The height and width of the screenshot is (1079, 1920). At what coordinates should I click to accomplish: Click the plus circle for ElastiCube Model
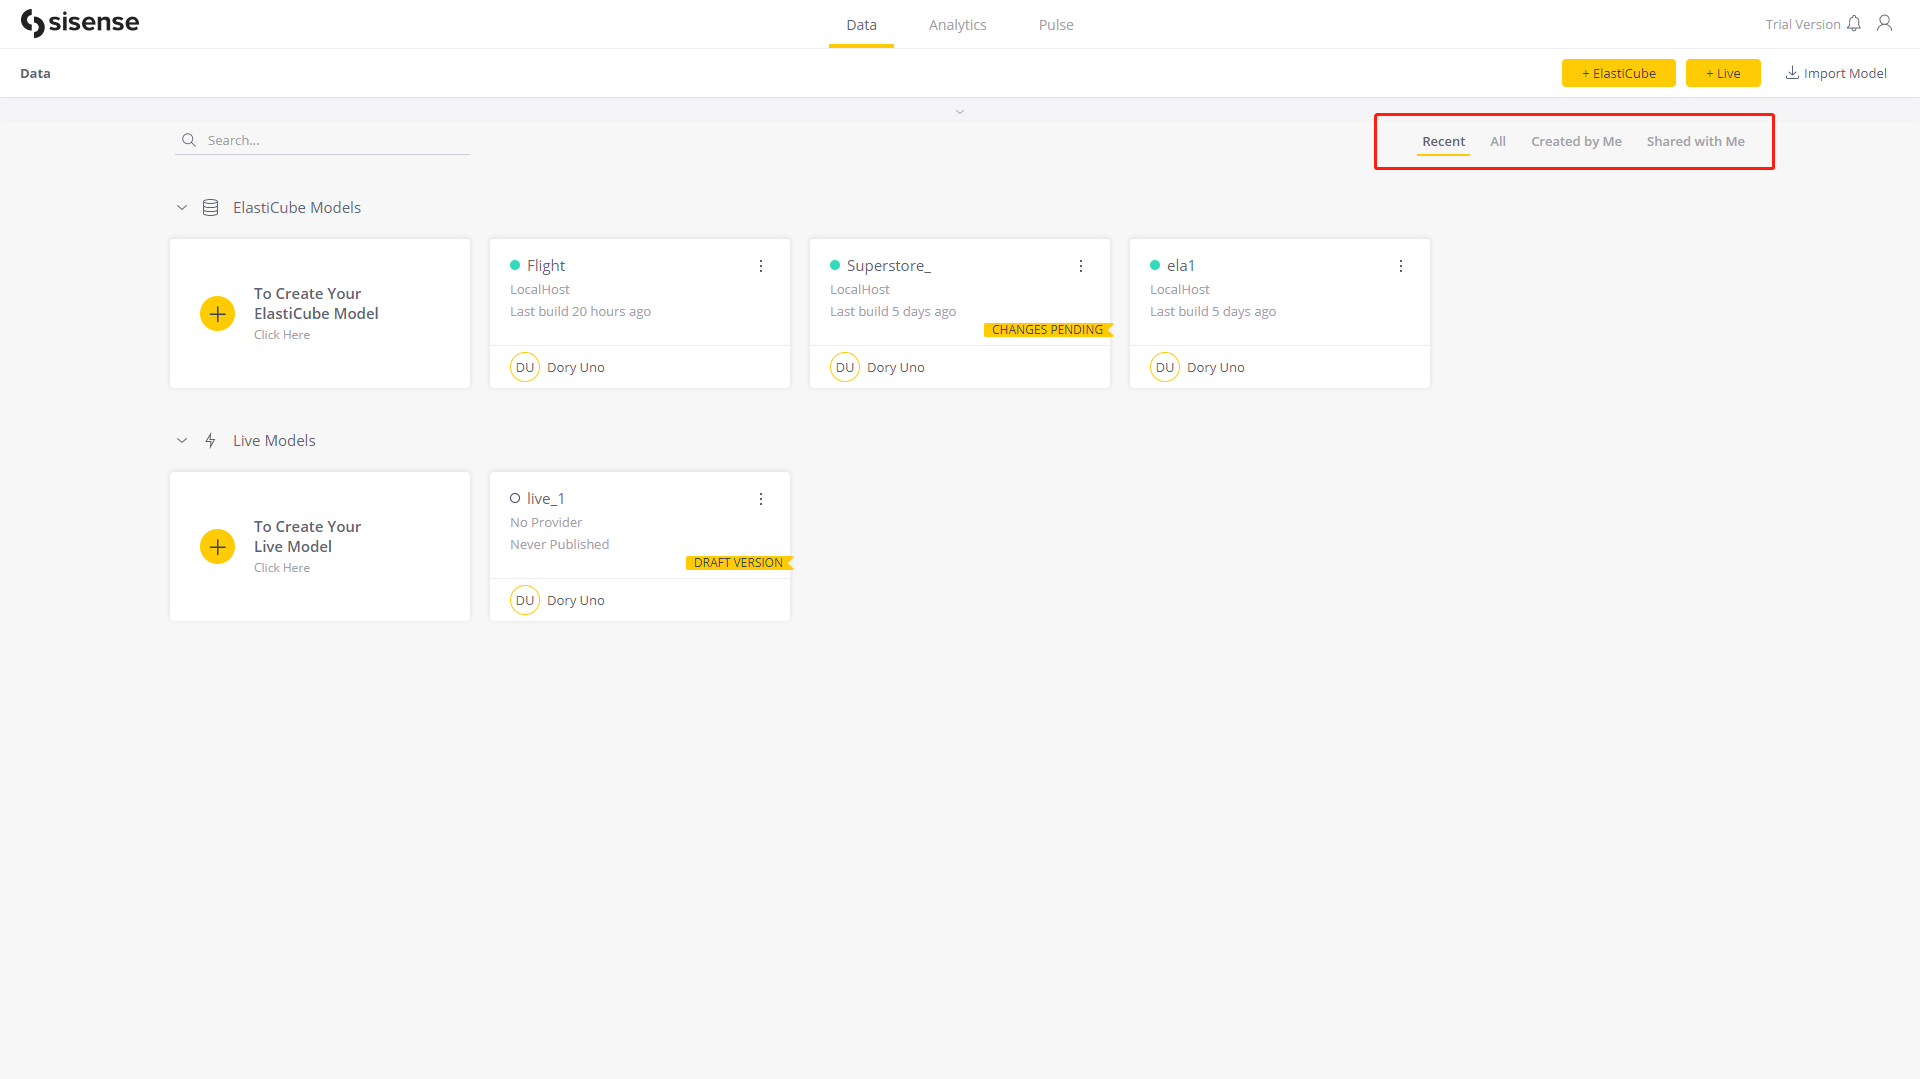tap(217, 314)
